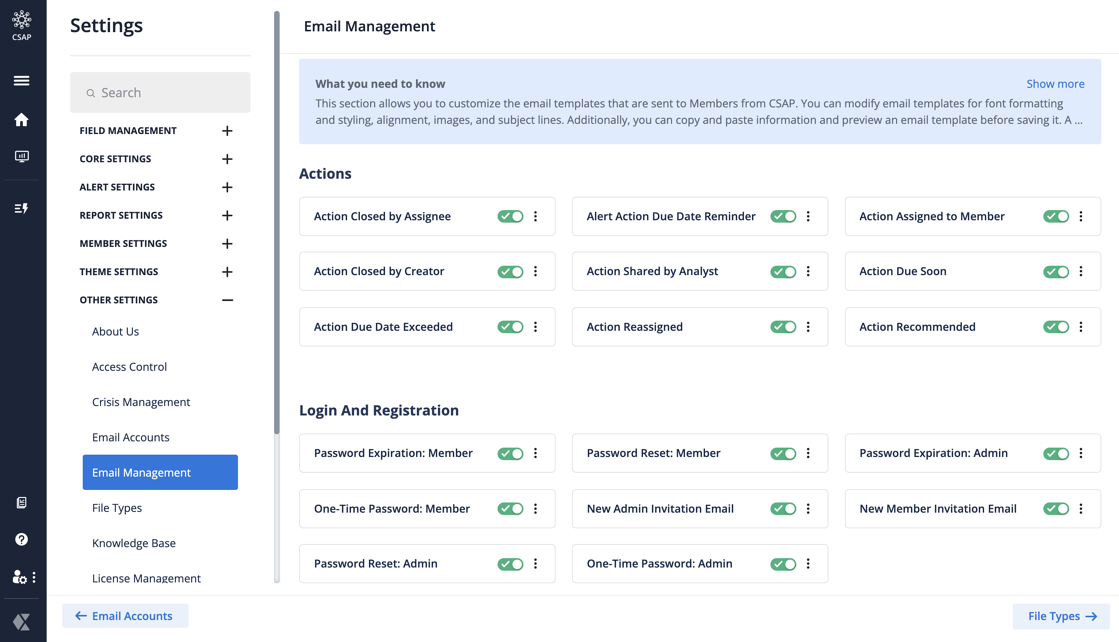Expand the Field Management section
This screenshot has width=1119, height=642.
[227, 131]
